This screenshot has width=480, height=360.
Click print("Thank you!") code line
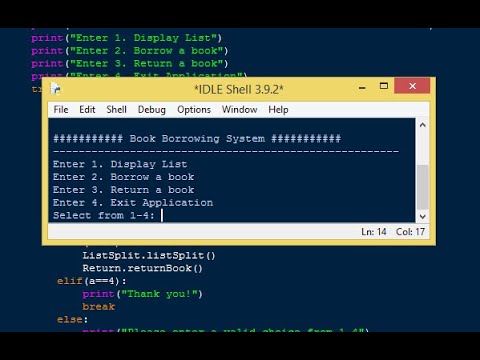point(143,294)
